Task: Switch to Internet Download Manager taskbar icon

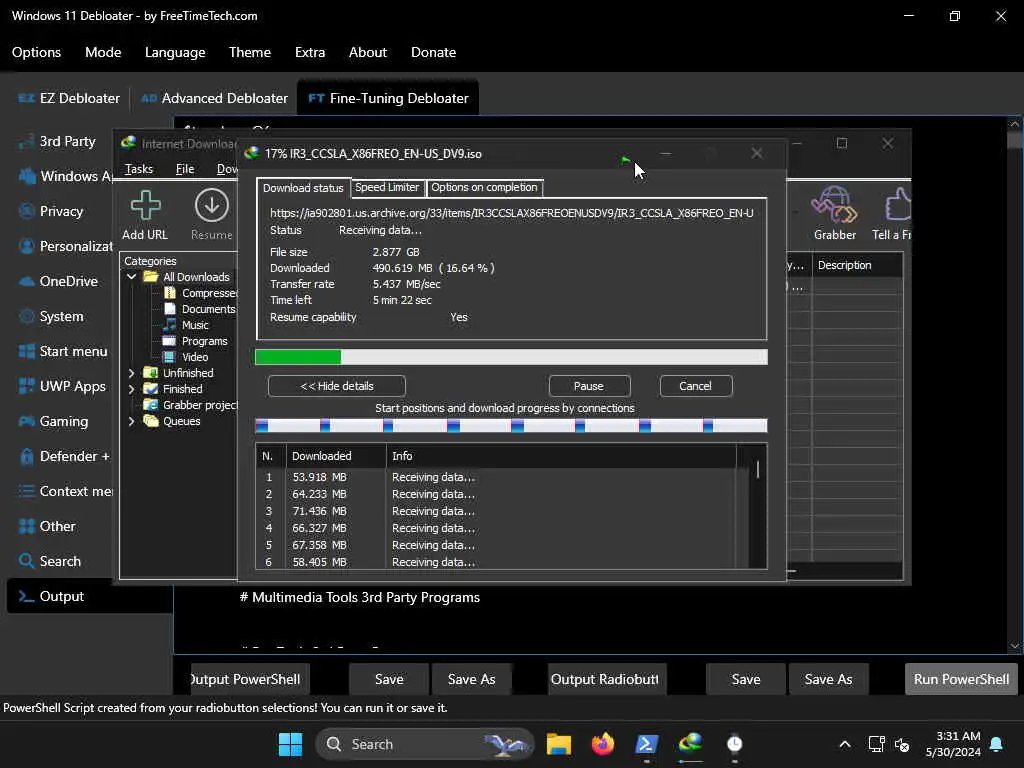Action: 690,744
